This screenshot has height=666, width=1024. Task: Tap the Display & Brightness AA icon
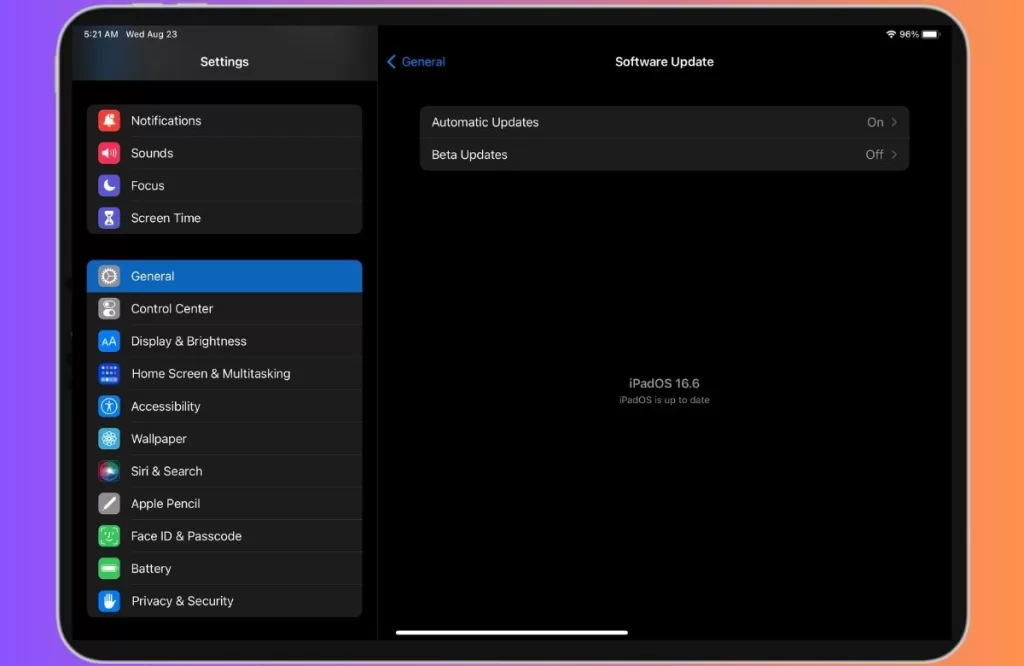click(x=109, y=341)
